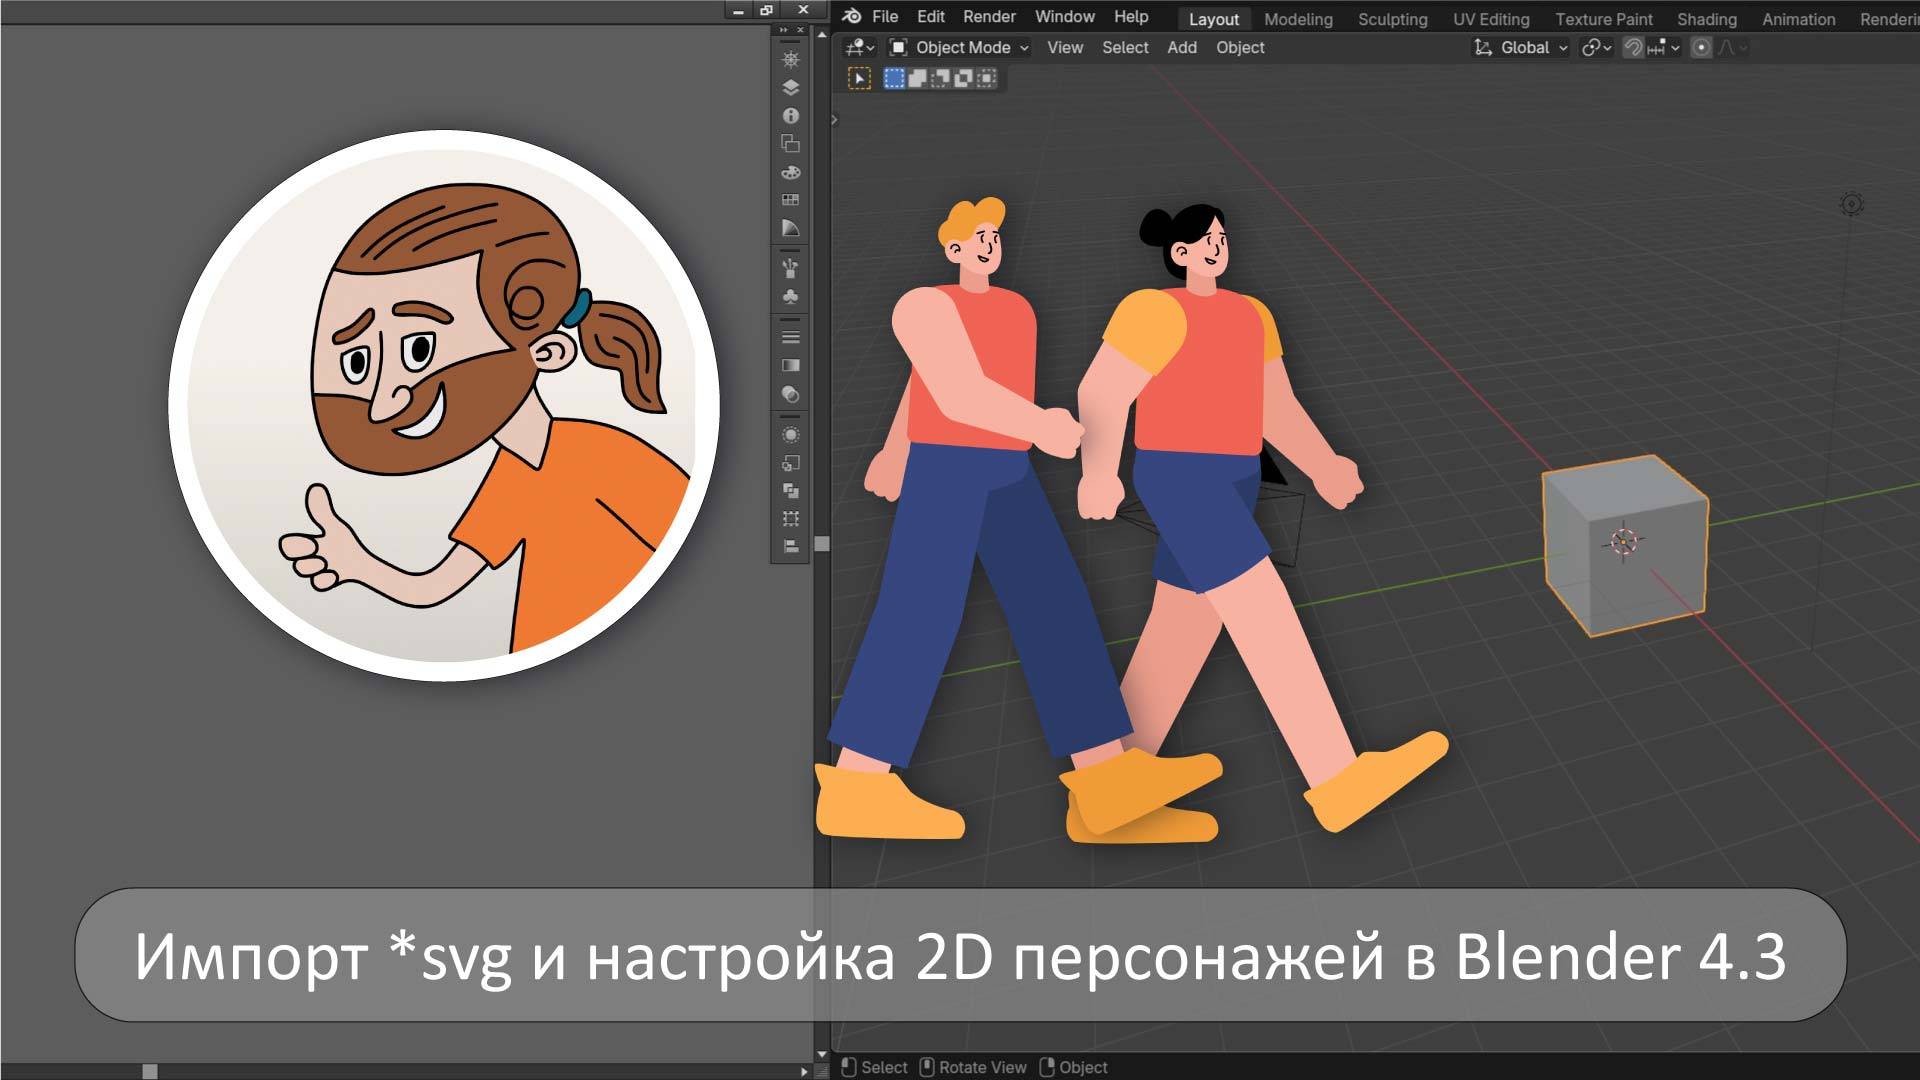Viewport: 1920px width, 1080px height.
Task: Open the View menu in the viewport header
Action: click(1064, 47)
